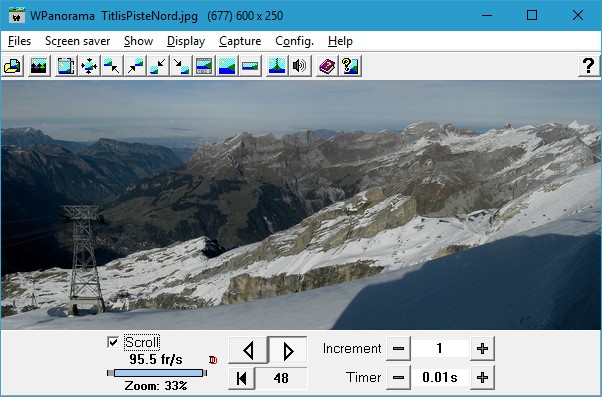
Task: Open the purple help book icon
Action: point(327,66)
